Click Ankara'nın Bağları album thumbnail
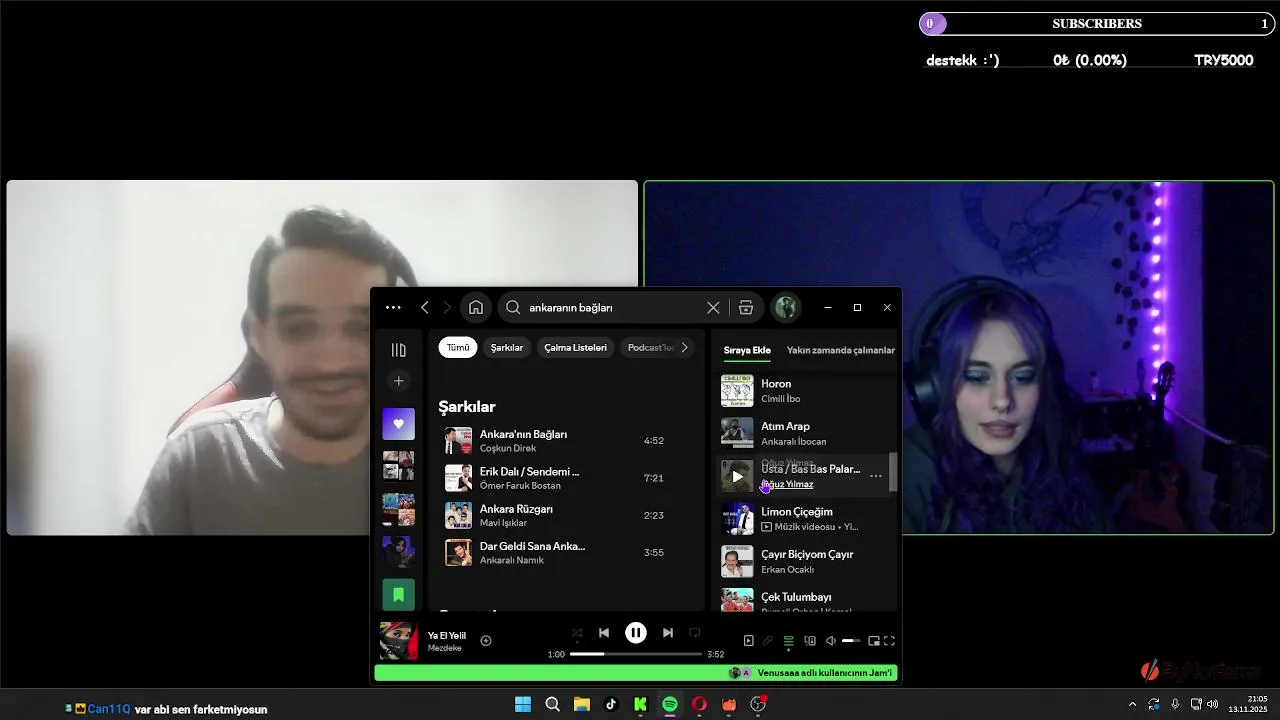Viewport: 1280px width, 720px height. click(x=458, y=441)
